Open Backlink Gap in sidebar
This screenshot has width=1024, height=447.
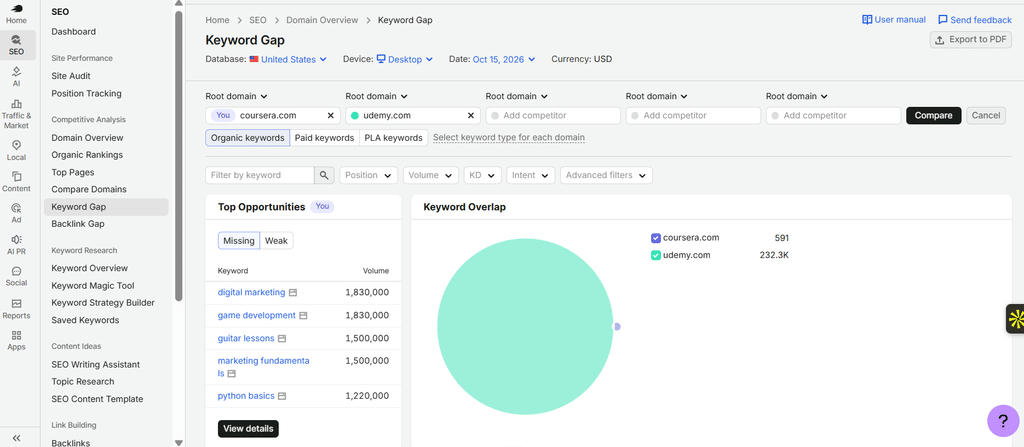coord(78,224)
